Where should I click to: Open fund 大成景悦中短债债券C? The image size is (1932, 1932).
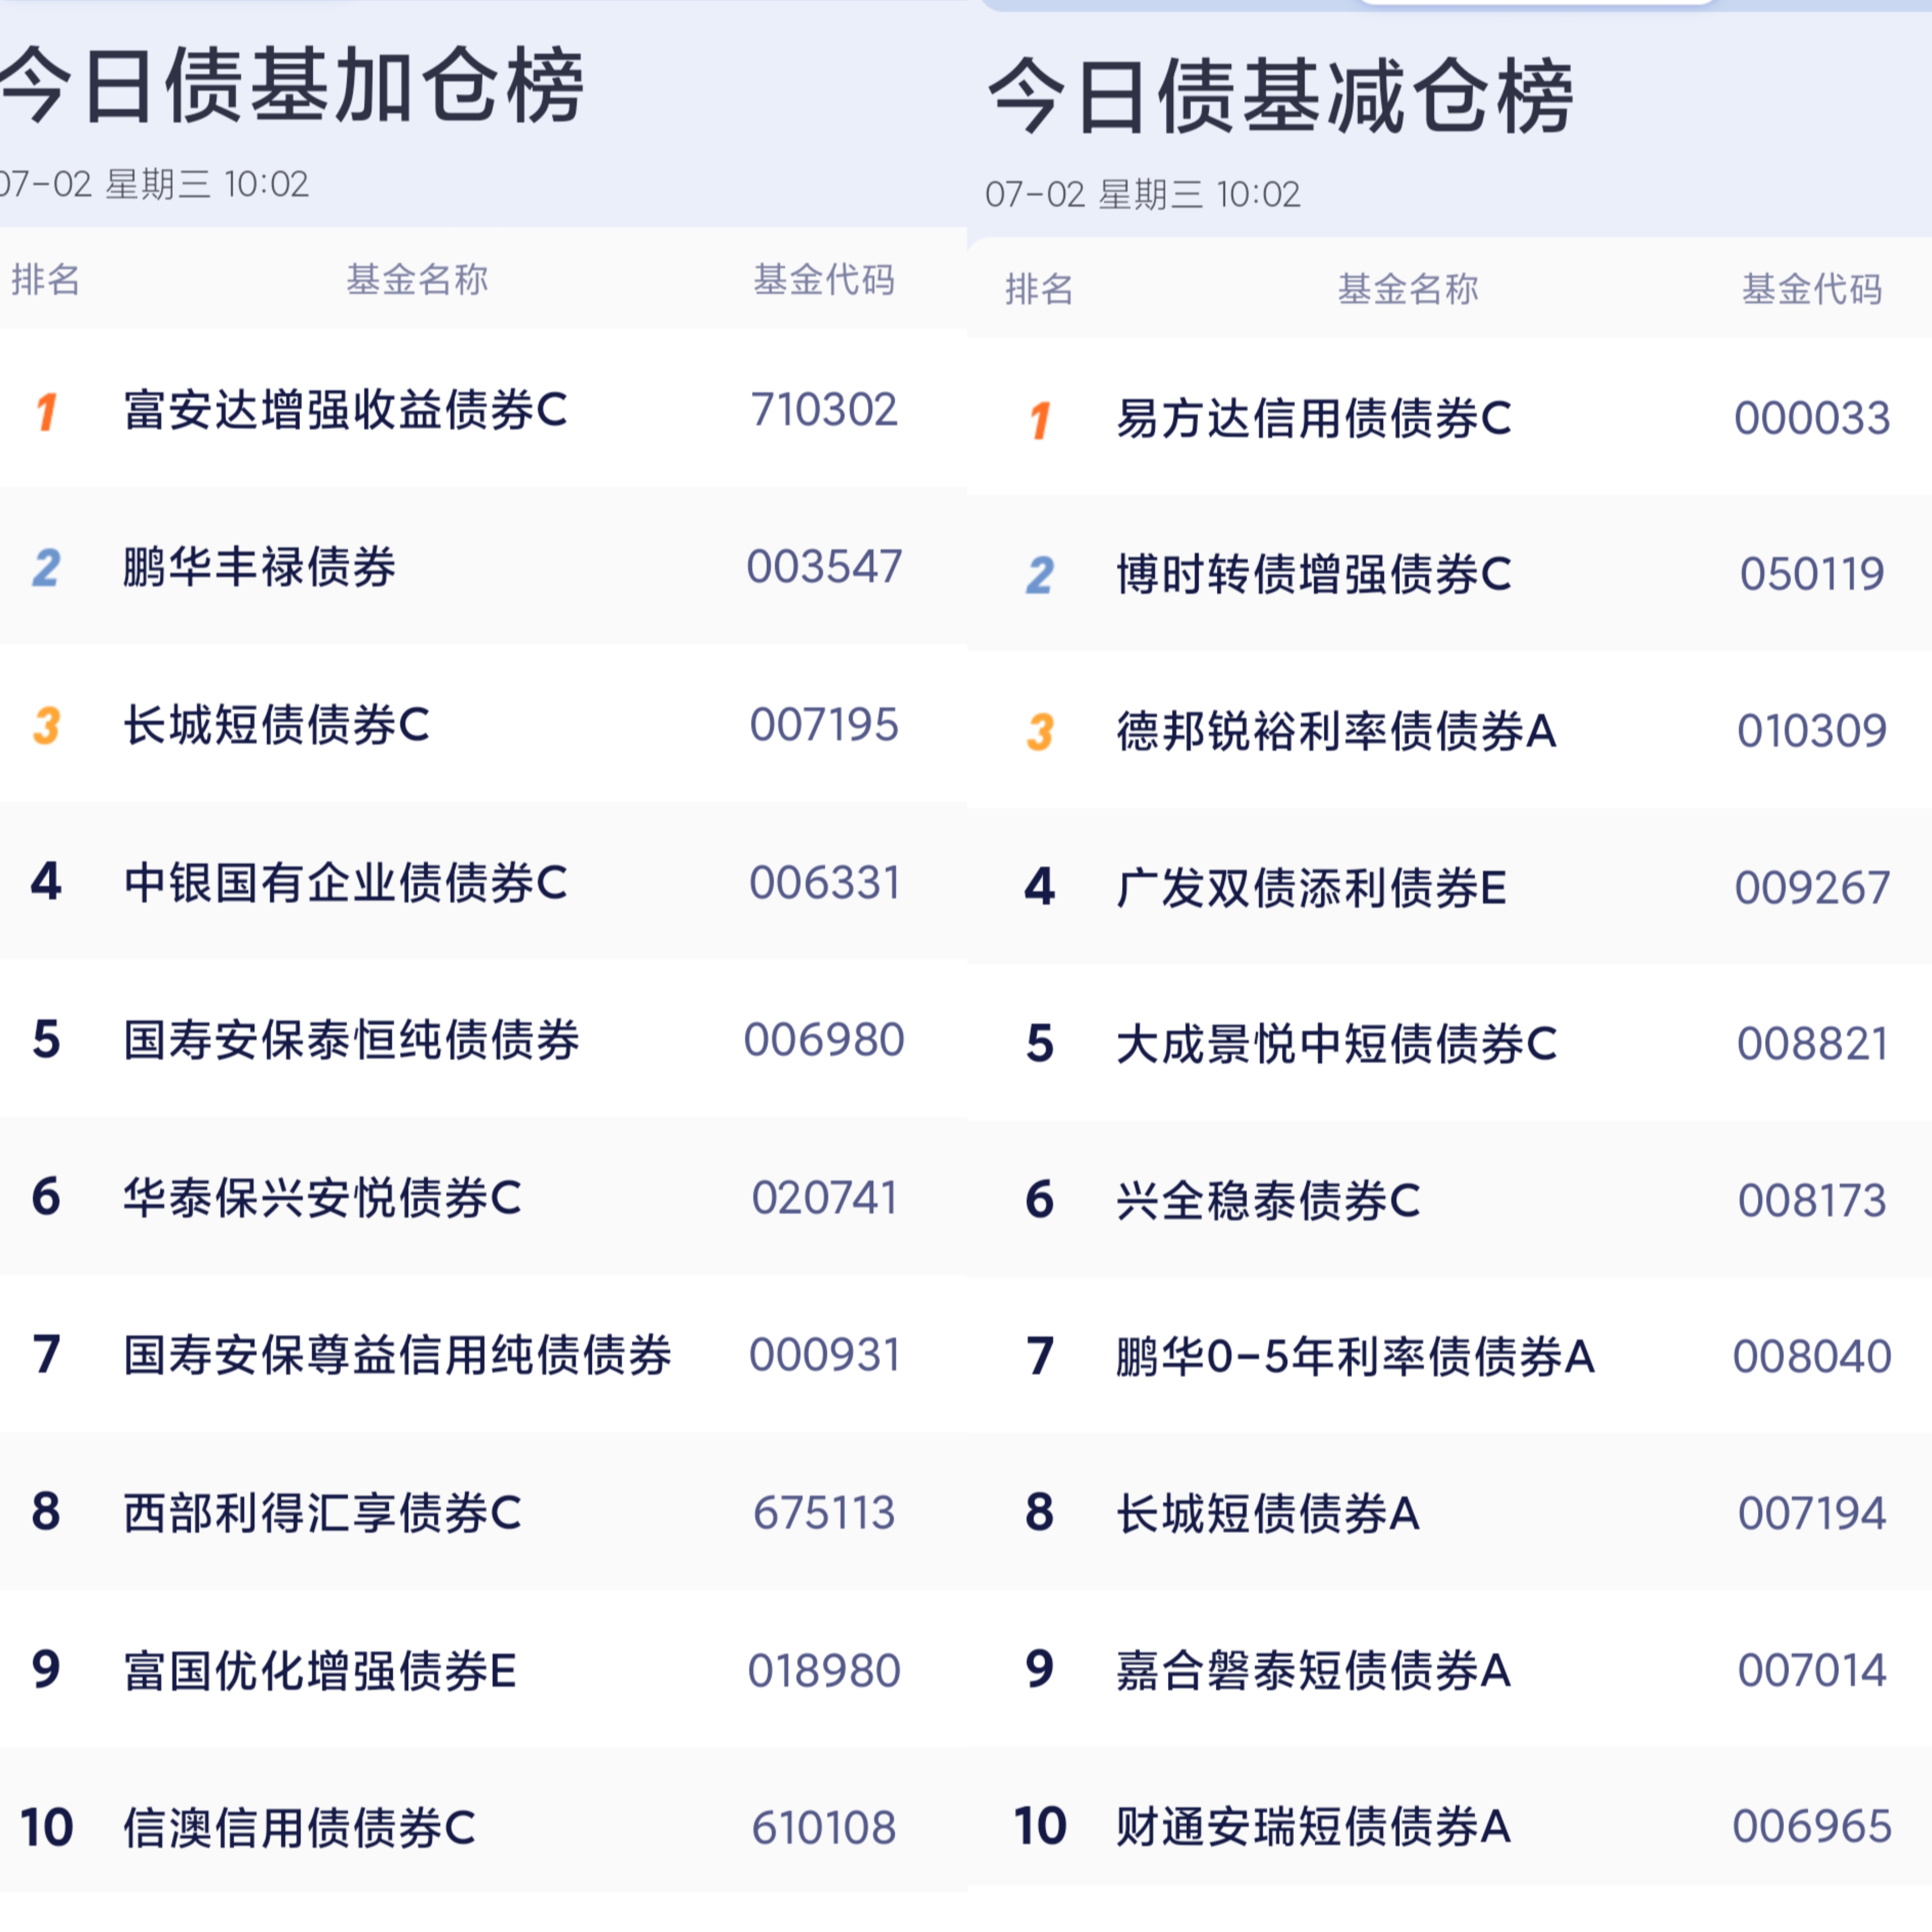point(1337,1044)
